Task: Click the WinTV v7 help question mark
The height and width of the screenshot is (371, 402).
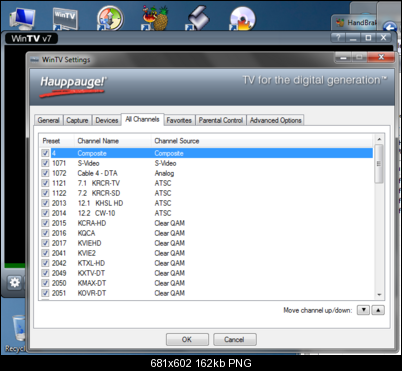Action: pos(338,38)
